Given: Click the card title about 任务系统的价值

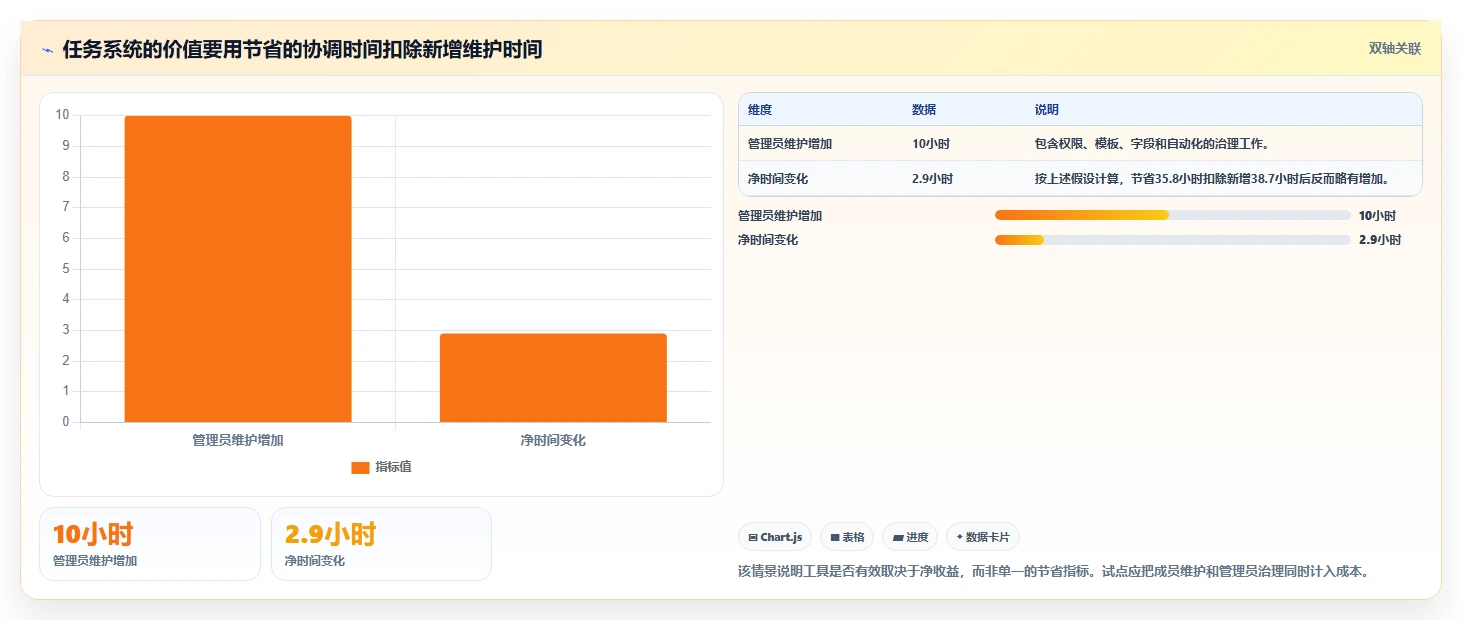Looking at the screenshot, I should 302,50.
